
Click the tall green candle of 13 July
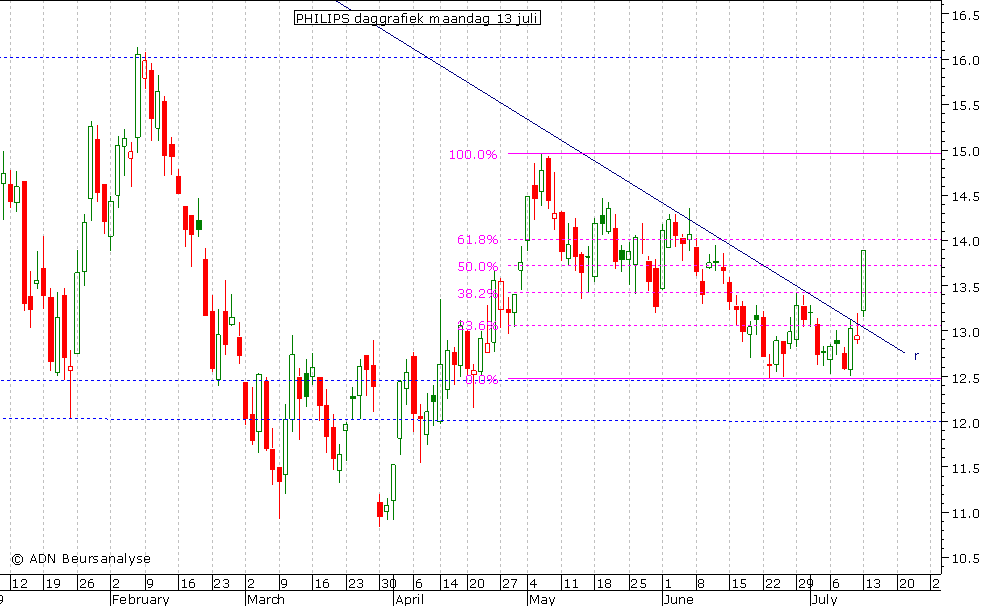[x=864, y=280]
